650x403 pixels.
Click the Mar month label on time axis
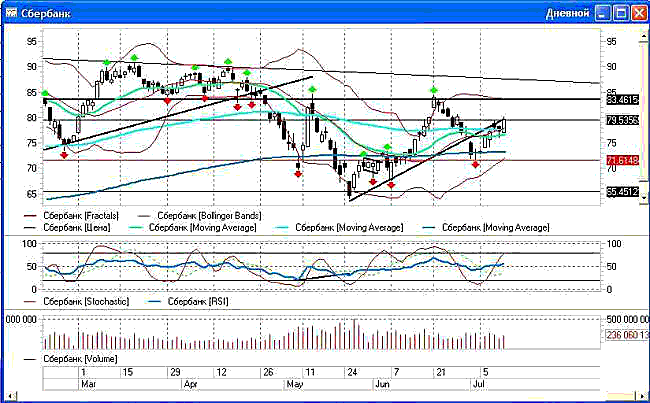click(x=89, y=384)
